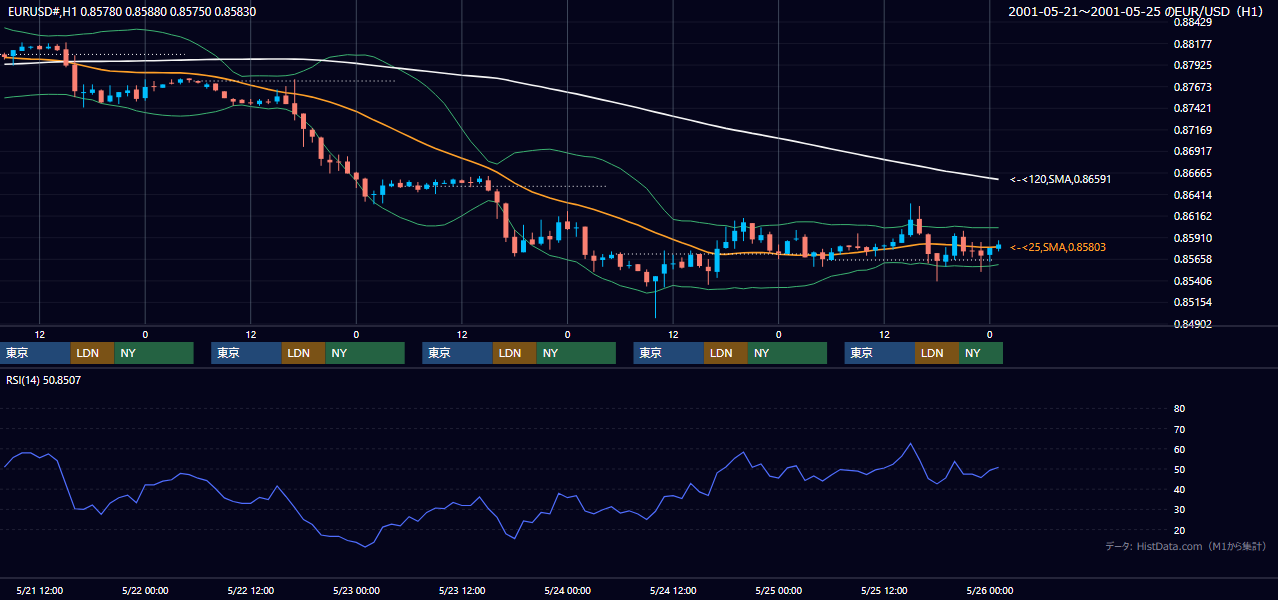The image size is (1278, 600).
Task: Click the 0.86665 price axis label
Action: pyautogui.click(x=1193, y=173)
